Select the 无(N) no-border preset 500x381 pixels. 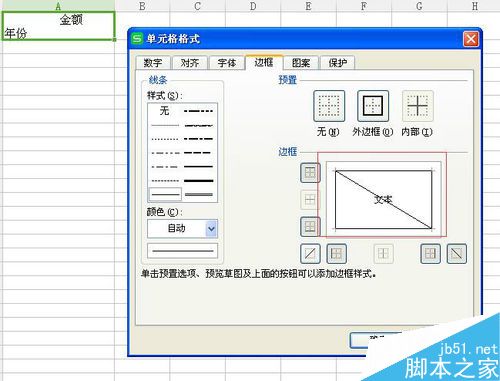click(x=329, y=106)
